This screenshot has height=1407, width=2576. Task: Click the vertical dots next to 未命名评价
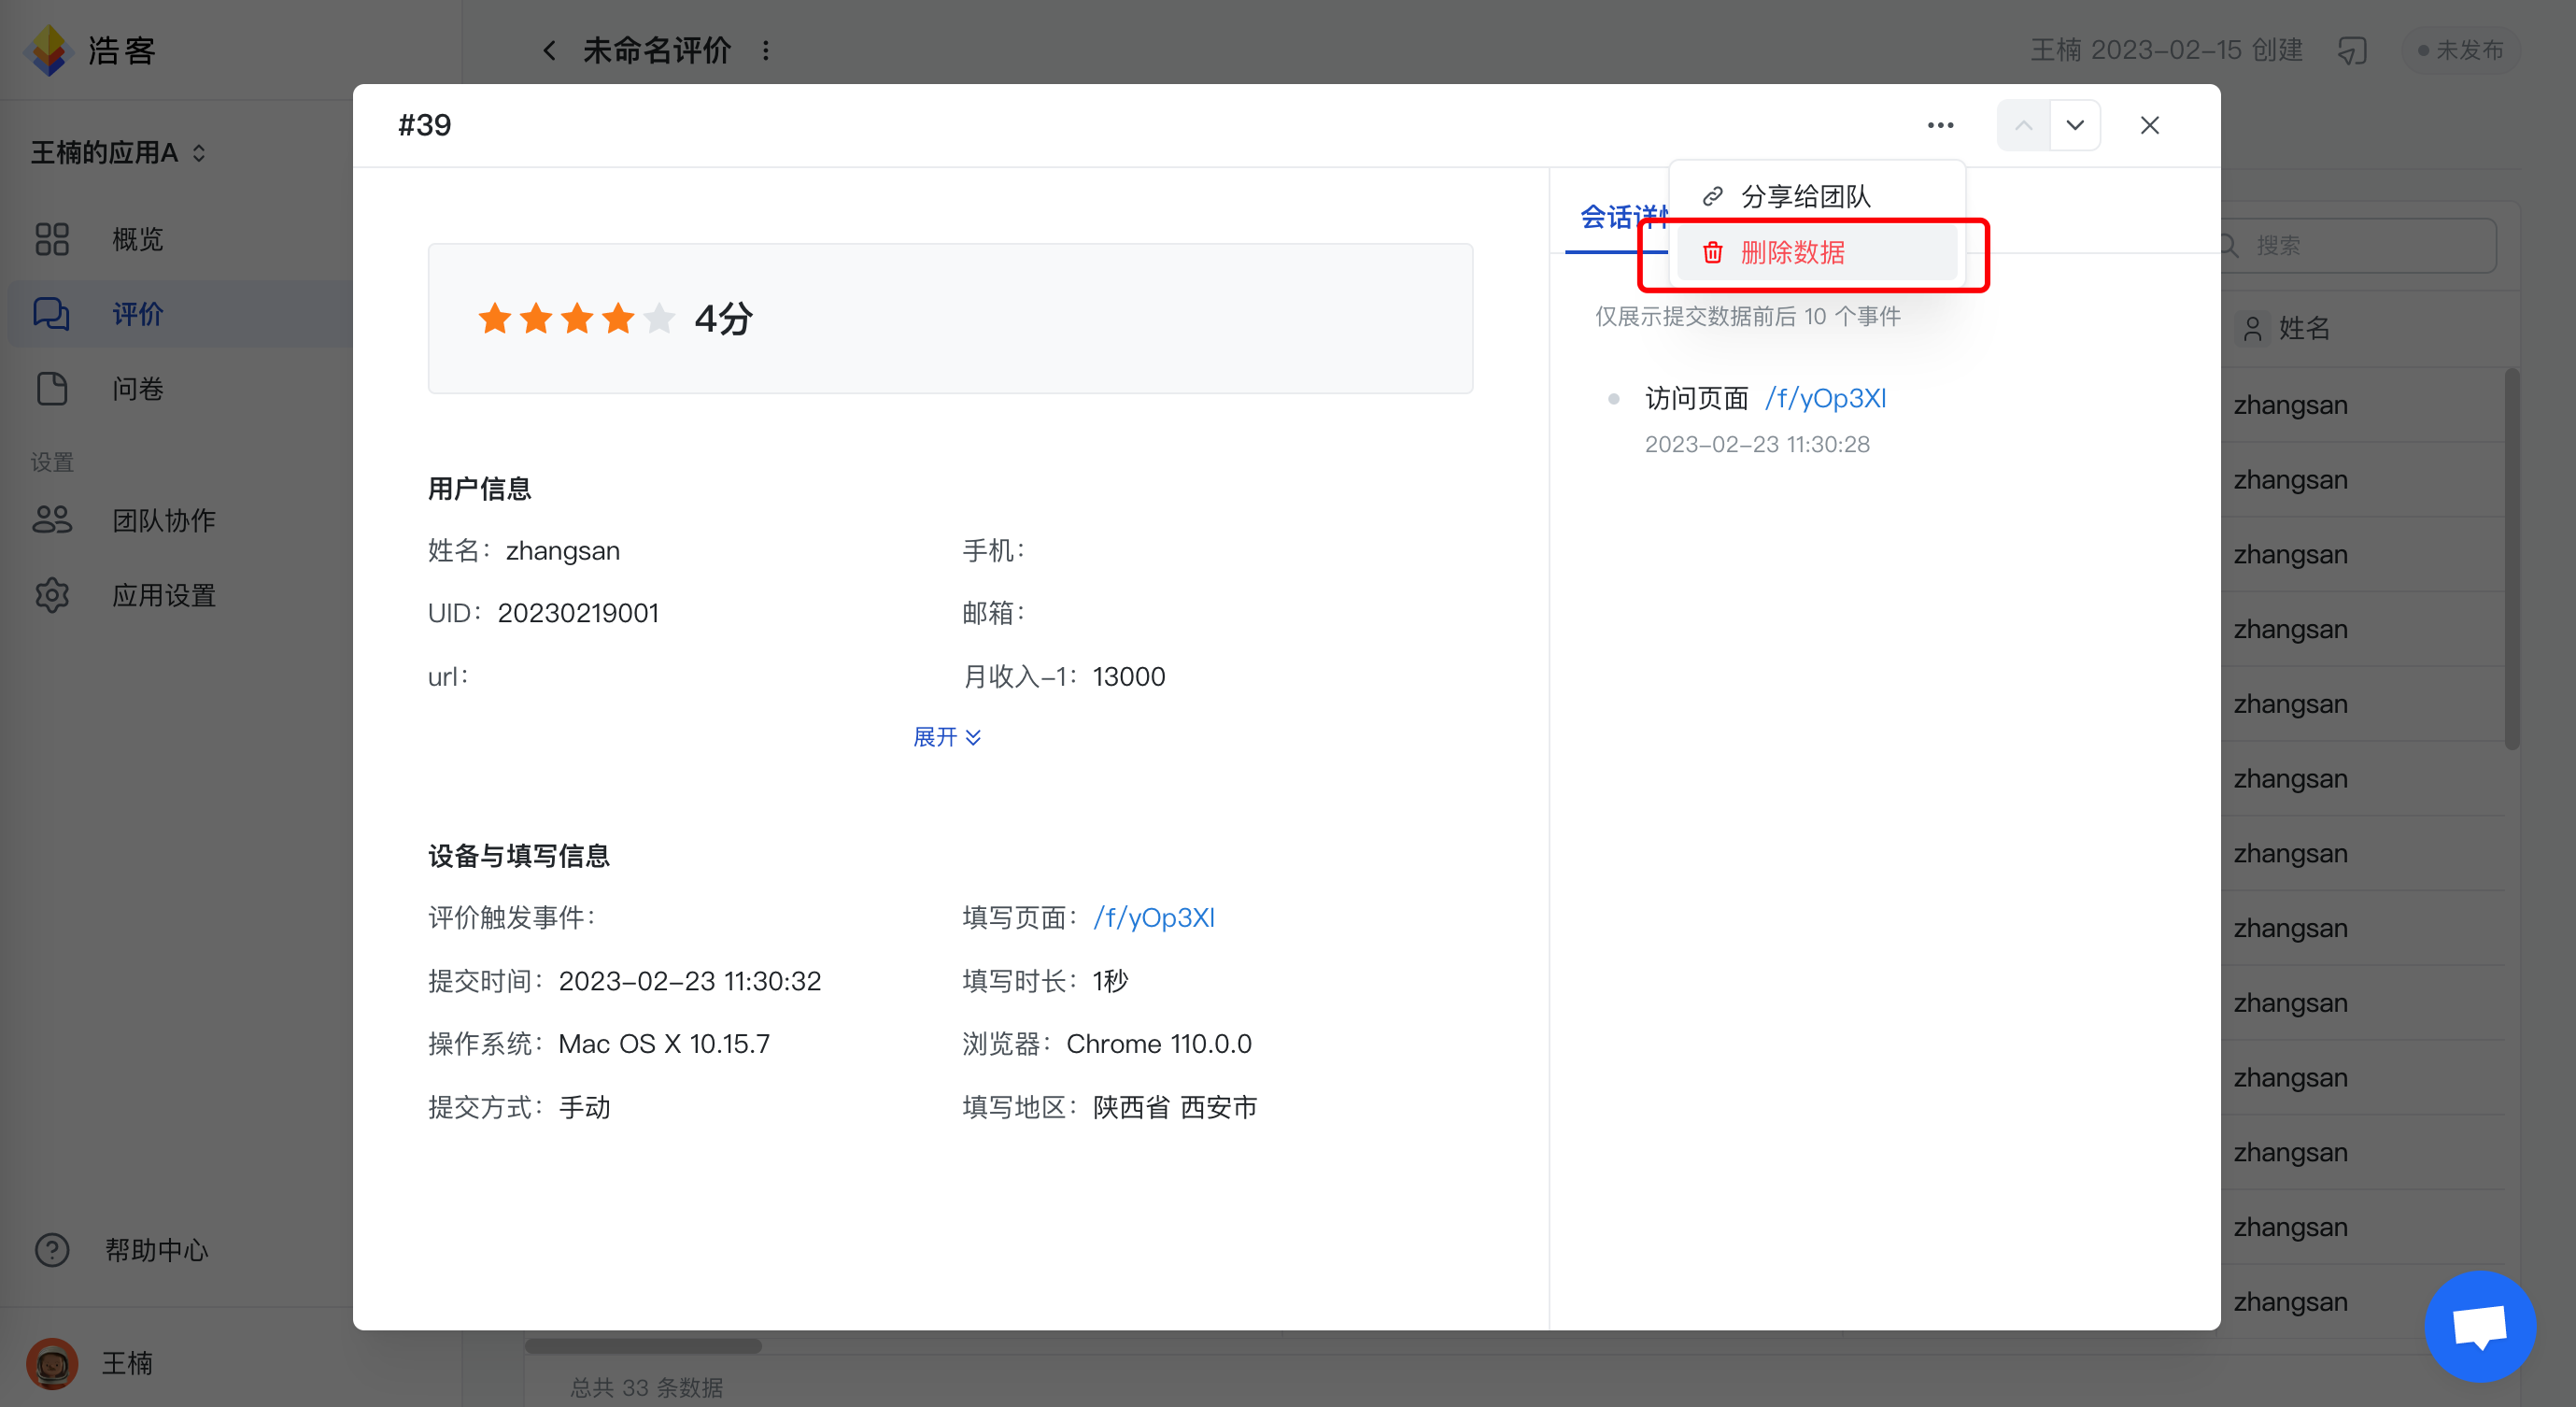[766, 50]
